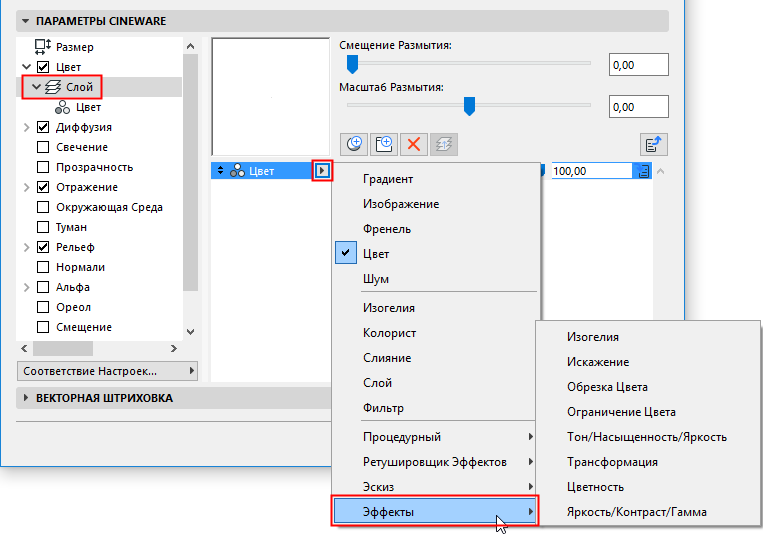
Task: Click the Смещение Размытия slider handle
Action: [x=352, y=64]
